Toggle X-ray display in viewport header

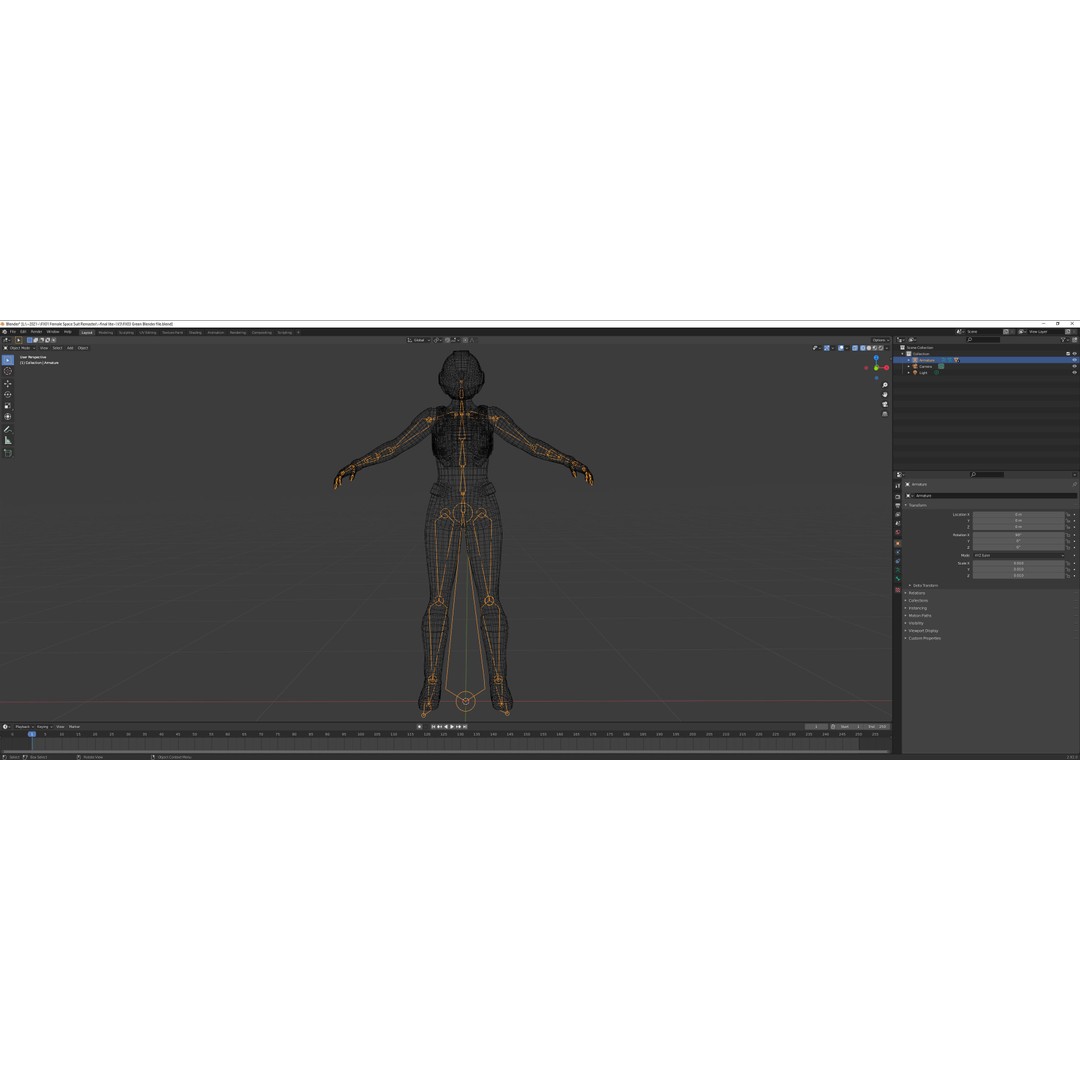point(855,348)
